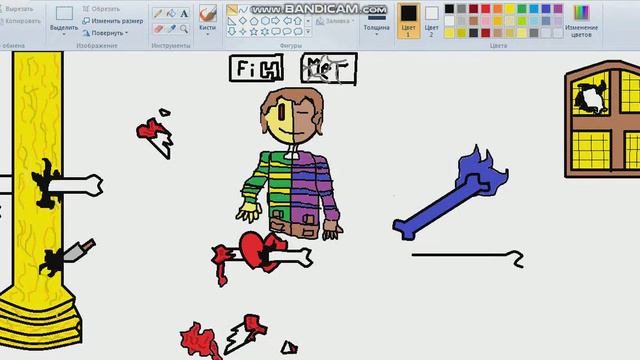This screenshot has width=640, height=360.
Task: Click the rectangular selection icon above Выделить
Action: (x=64, y=13)
